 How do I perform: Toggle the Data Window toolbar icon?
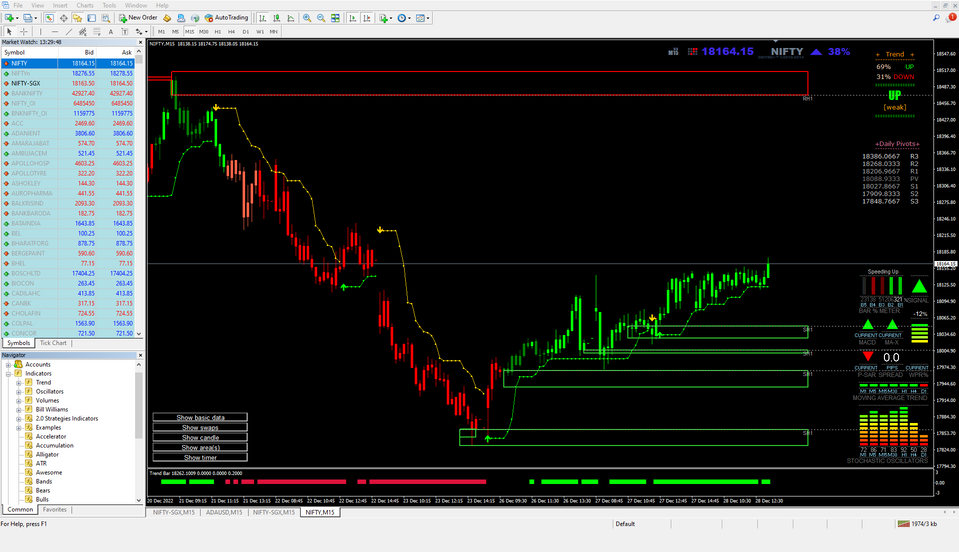point(64,18)
